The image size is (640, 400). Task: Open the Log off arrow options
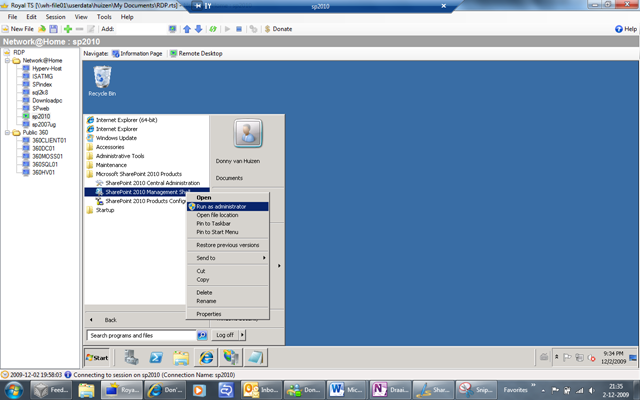point(242,335)
